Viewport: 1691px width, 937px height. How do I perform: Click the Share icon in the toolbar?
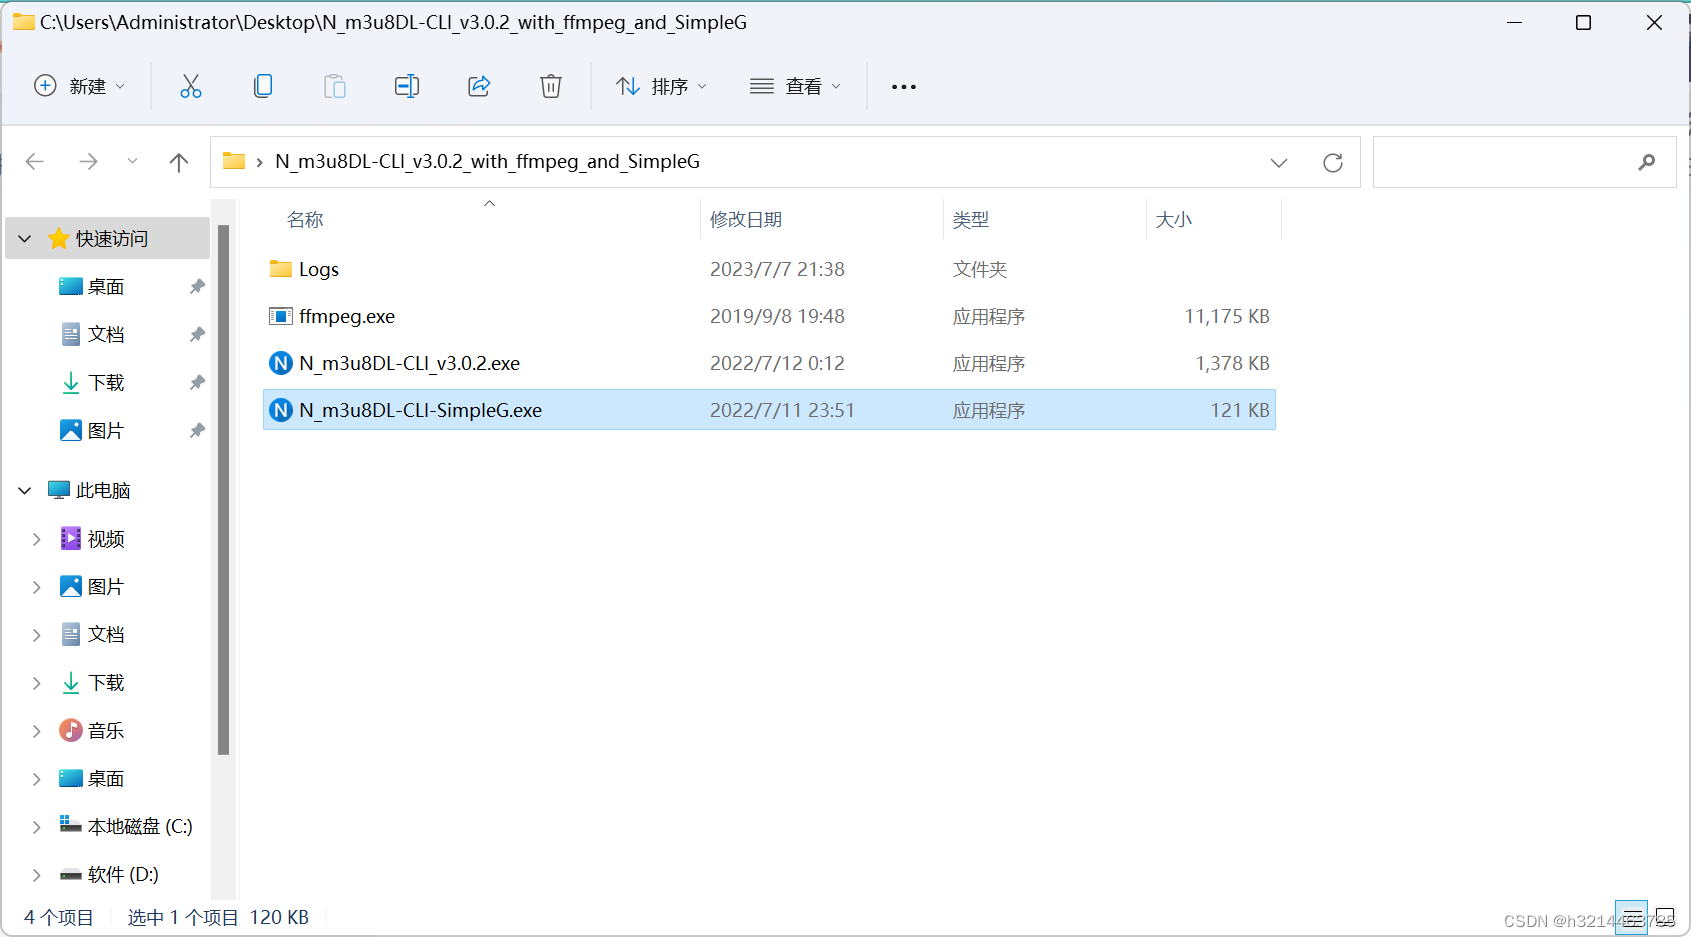pos(479,86)
